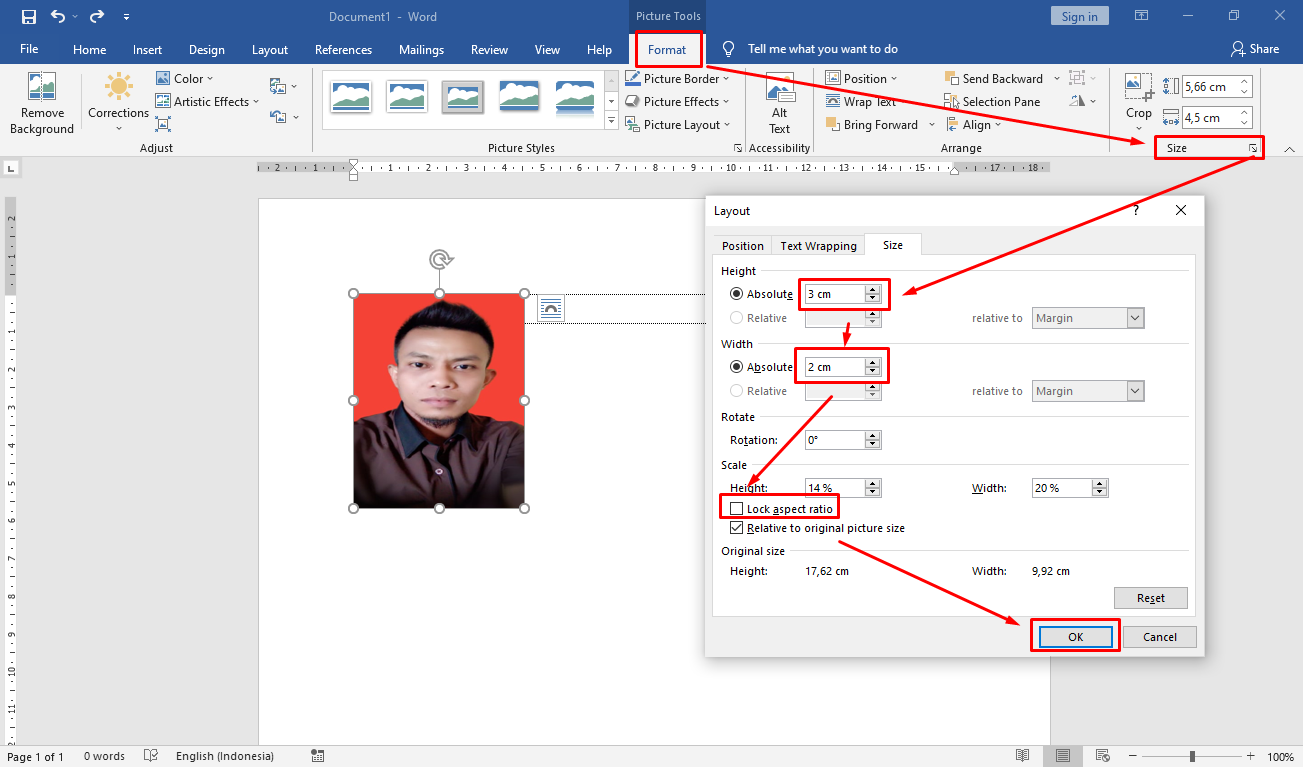Open the Align objects dropdown

(x=973, y=124)
